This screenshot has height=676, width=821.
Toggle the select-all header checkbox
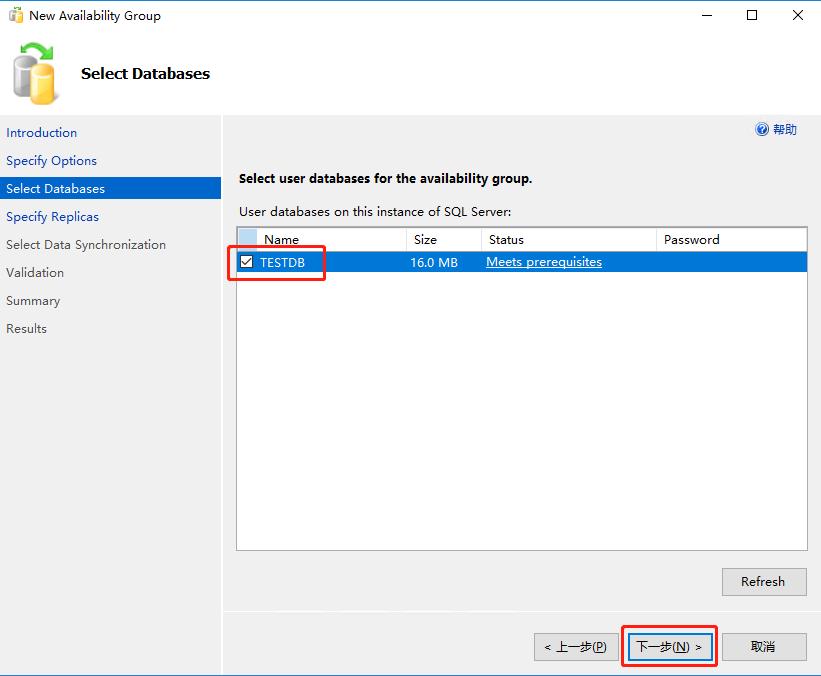pos(247,240)
